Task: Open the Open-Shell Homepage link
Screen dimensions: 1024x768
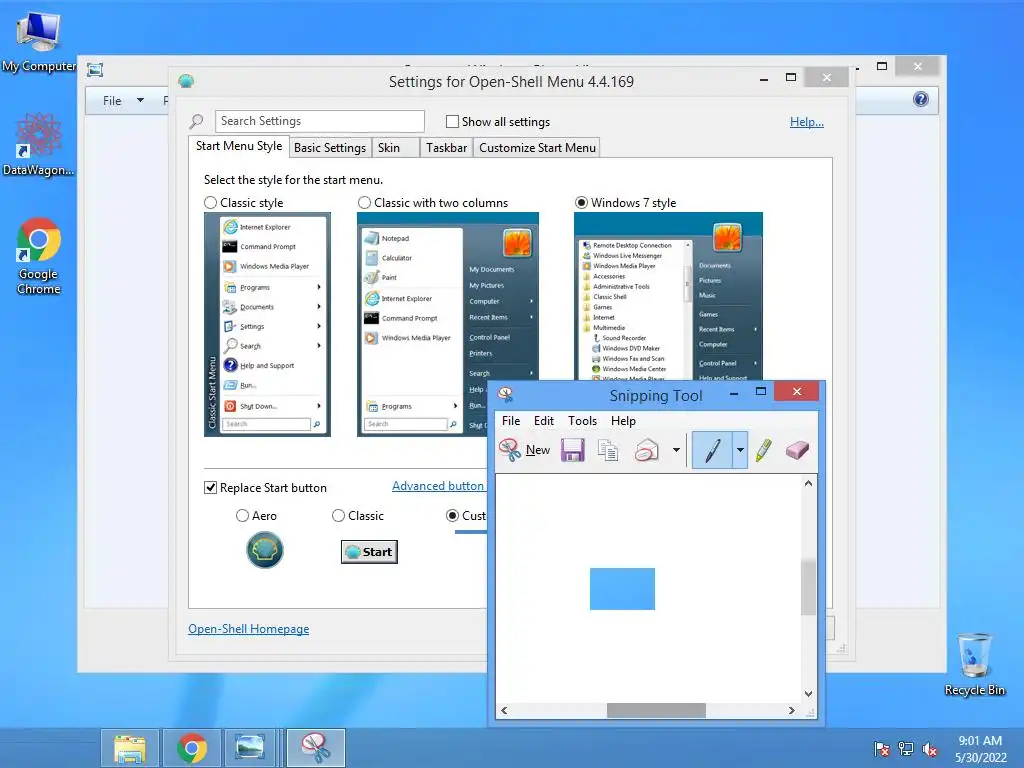Action: coord(248,628)
